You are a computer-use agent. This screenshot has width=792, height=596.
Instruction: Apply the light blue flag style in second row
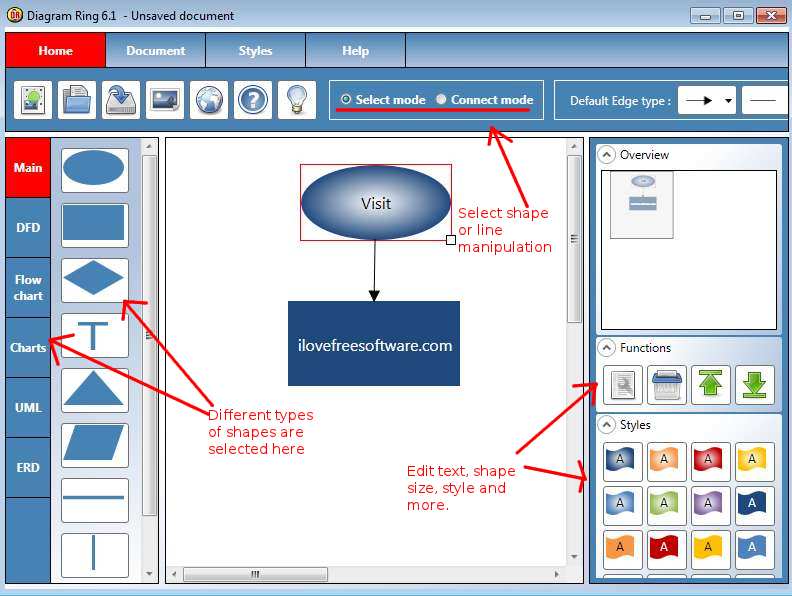(622, 506)
